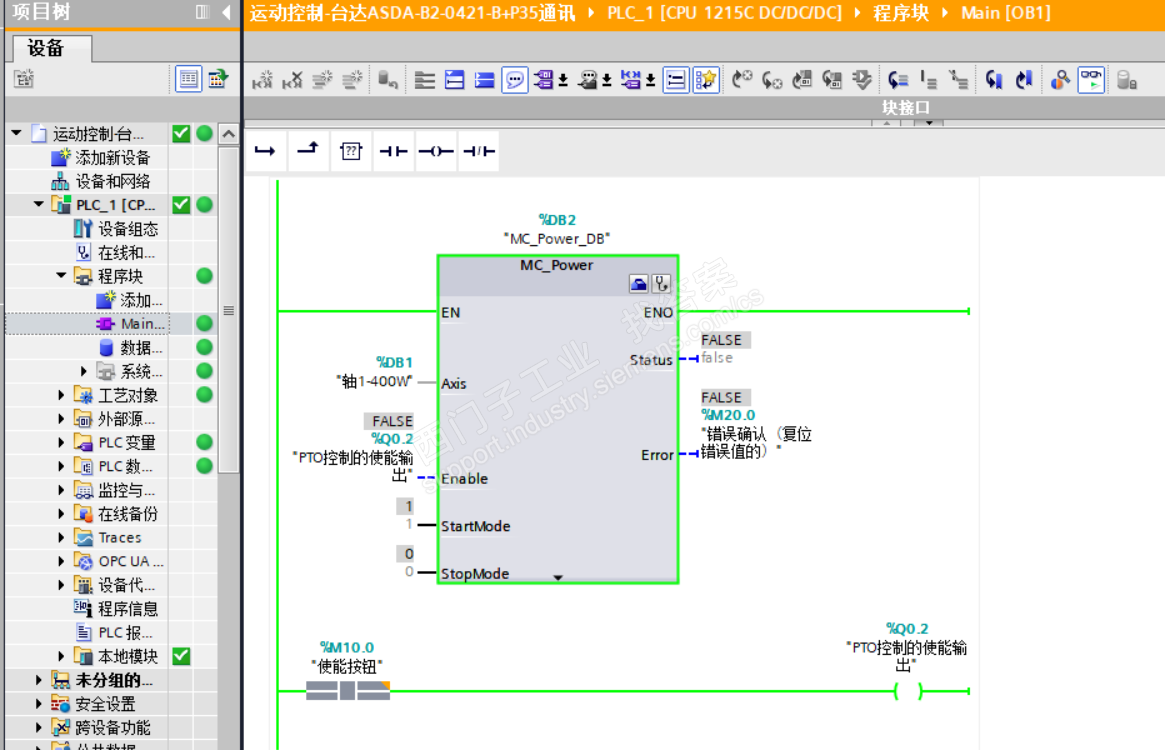The image size is (1165, 750).
Task: Click 程序块 in the breadcrumb path
Action: click(900, 13)
